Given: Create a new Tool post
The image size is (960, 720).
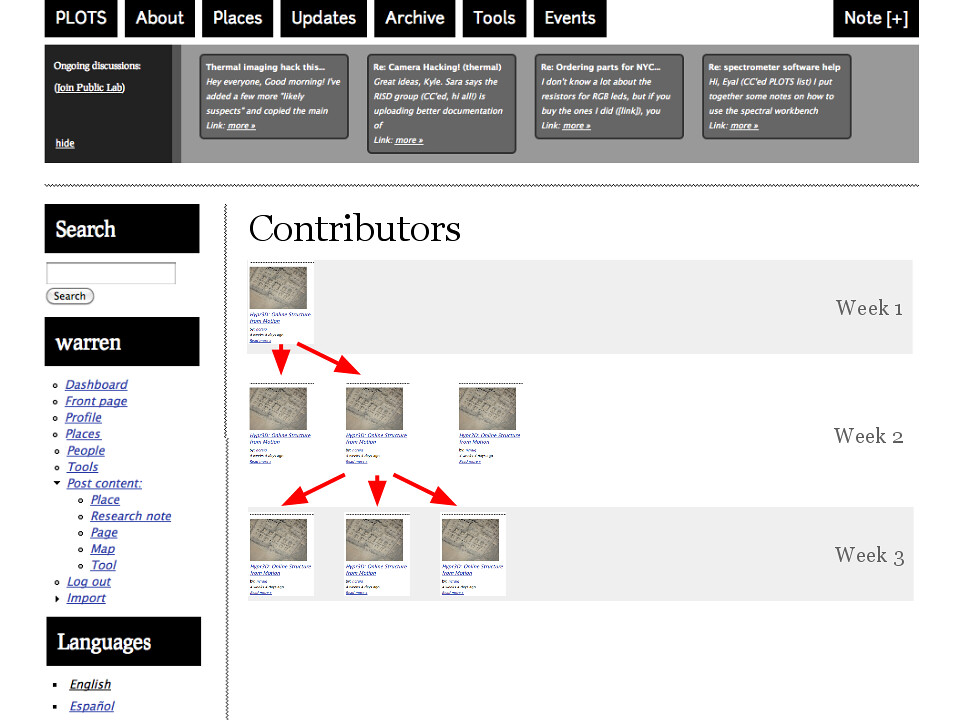Looking at the screenshot, I should click(103, 566).
